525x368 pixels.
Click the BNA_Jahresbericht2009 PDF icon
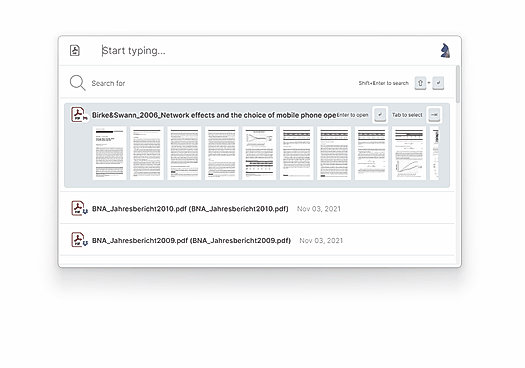pyautogui.click(x=79, y=240)
